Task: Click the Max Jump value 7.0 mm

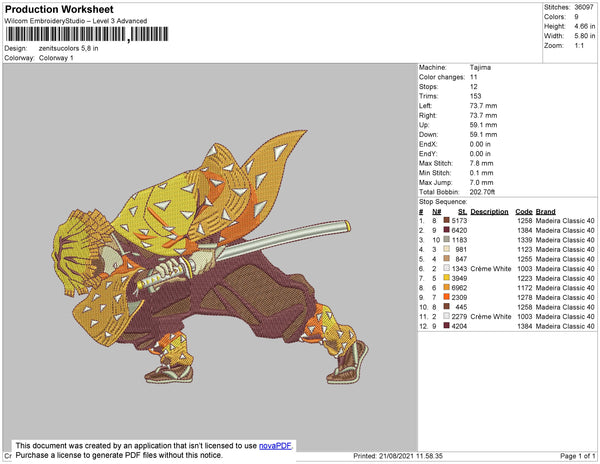Action: (481, 182)
